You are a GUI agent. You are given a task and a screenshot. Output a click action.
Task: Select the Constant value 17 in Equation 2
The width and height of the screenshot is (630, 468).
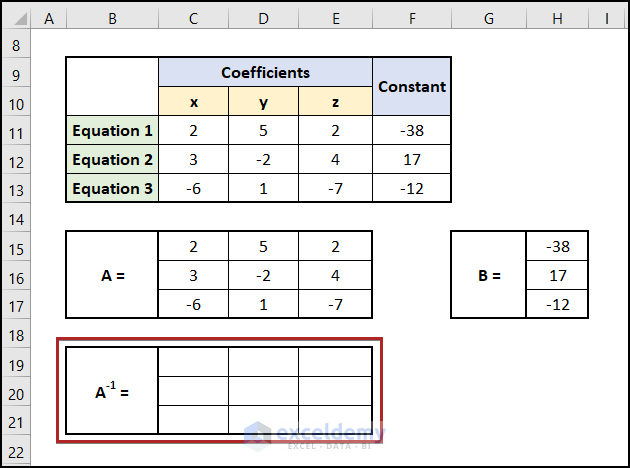(411, 160)
